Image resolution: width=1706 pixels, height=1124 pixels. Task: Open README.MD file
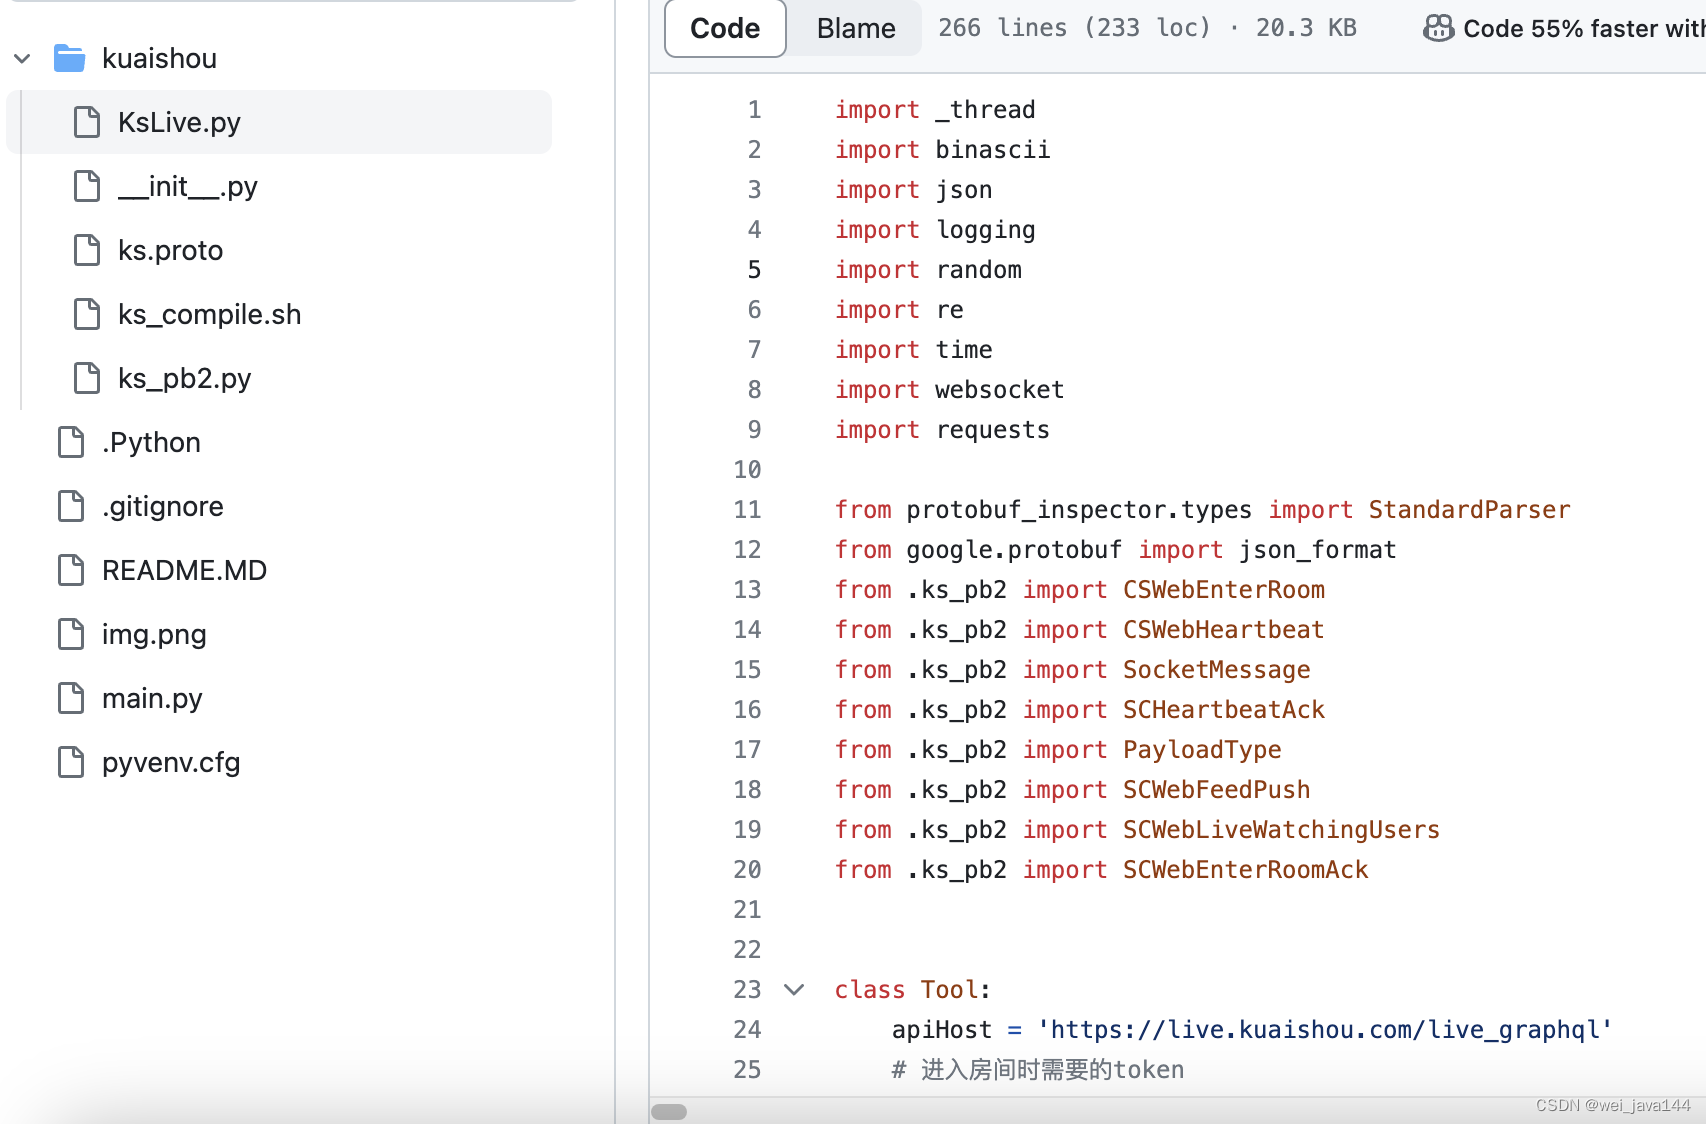click(184, 570)
